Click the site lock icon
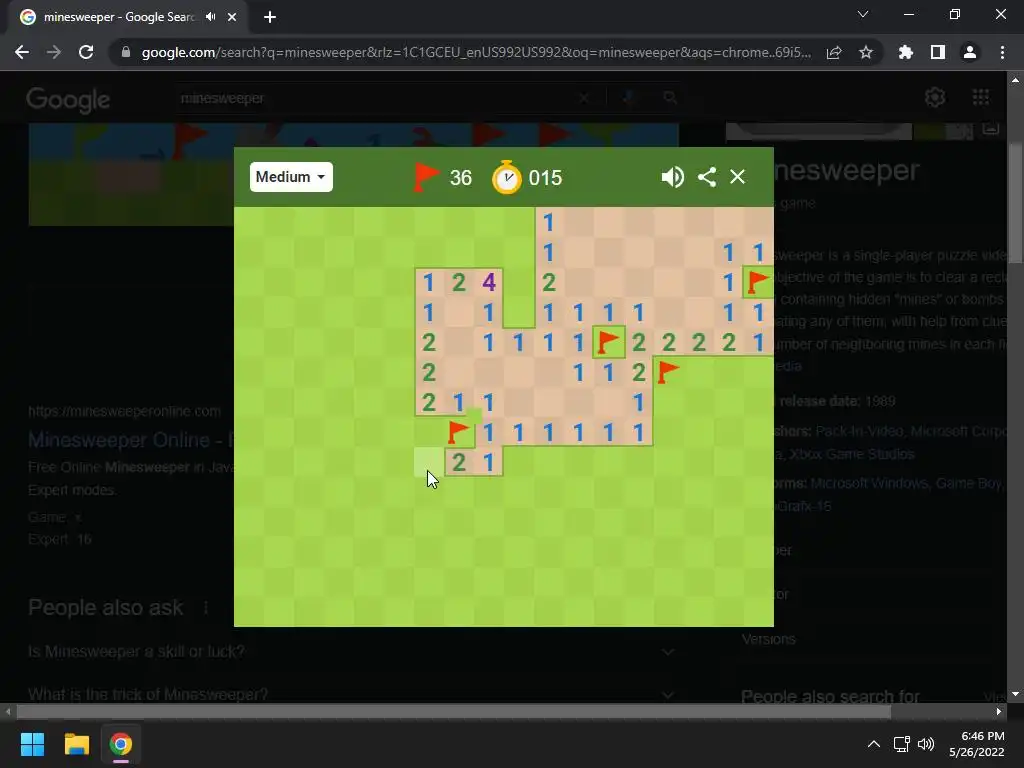1024x768 pixels. click(126, 52)
